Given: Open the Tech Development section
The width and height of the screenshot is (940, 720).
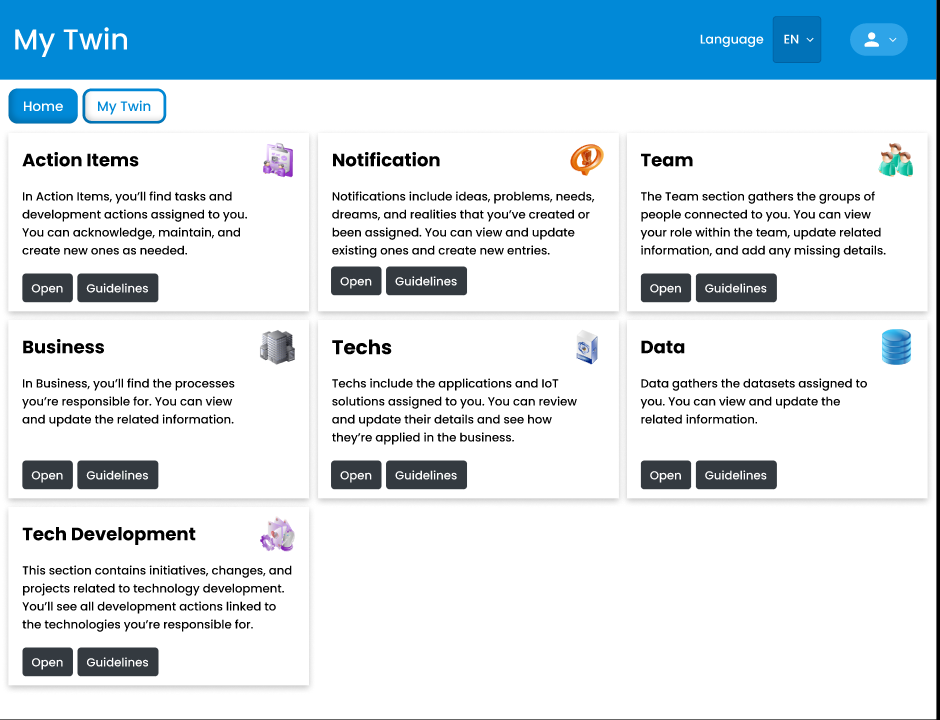Looking at the screenshot, I should pos(47,662).
